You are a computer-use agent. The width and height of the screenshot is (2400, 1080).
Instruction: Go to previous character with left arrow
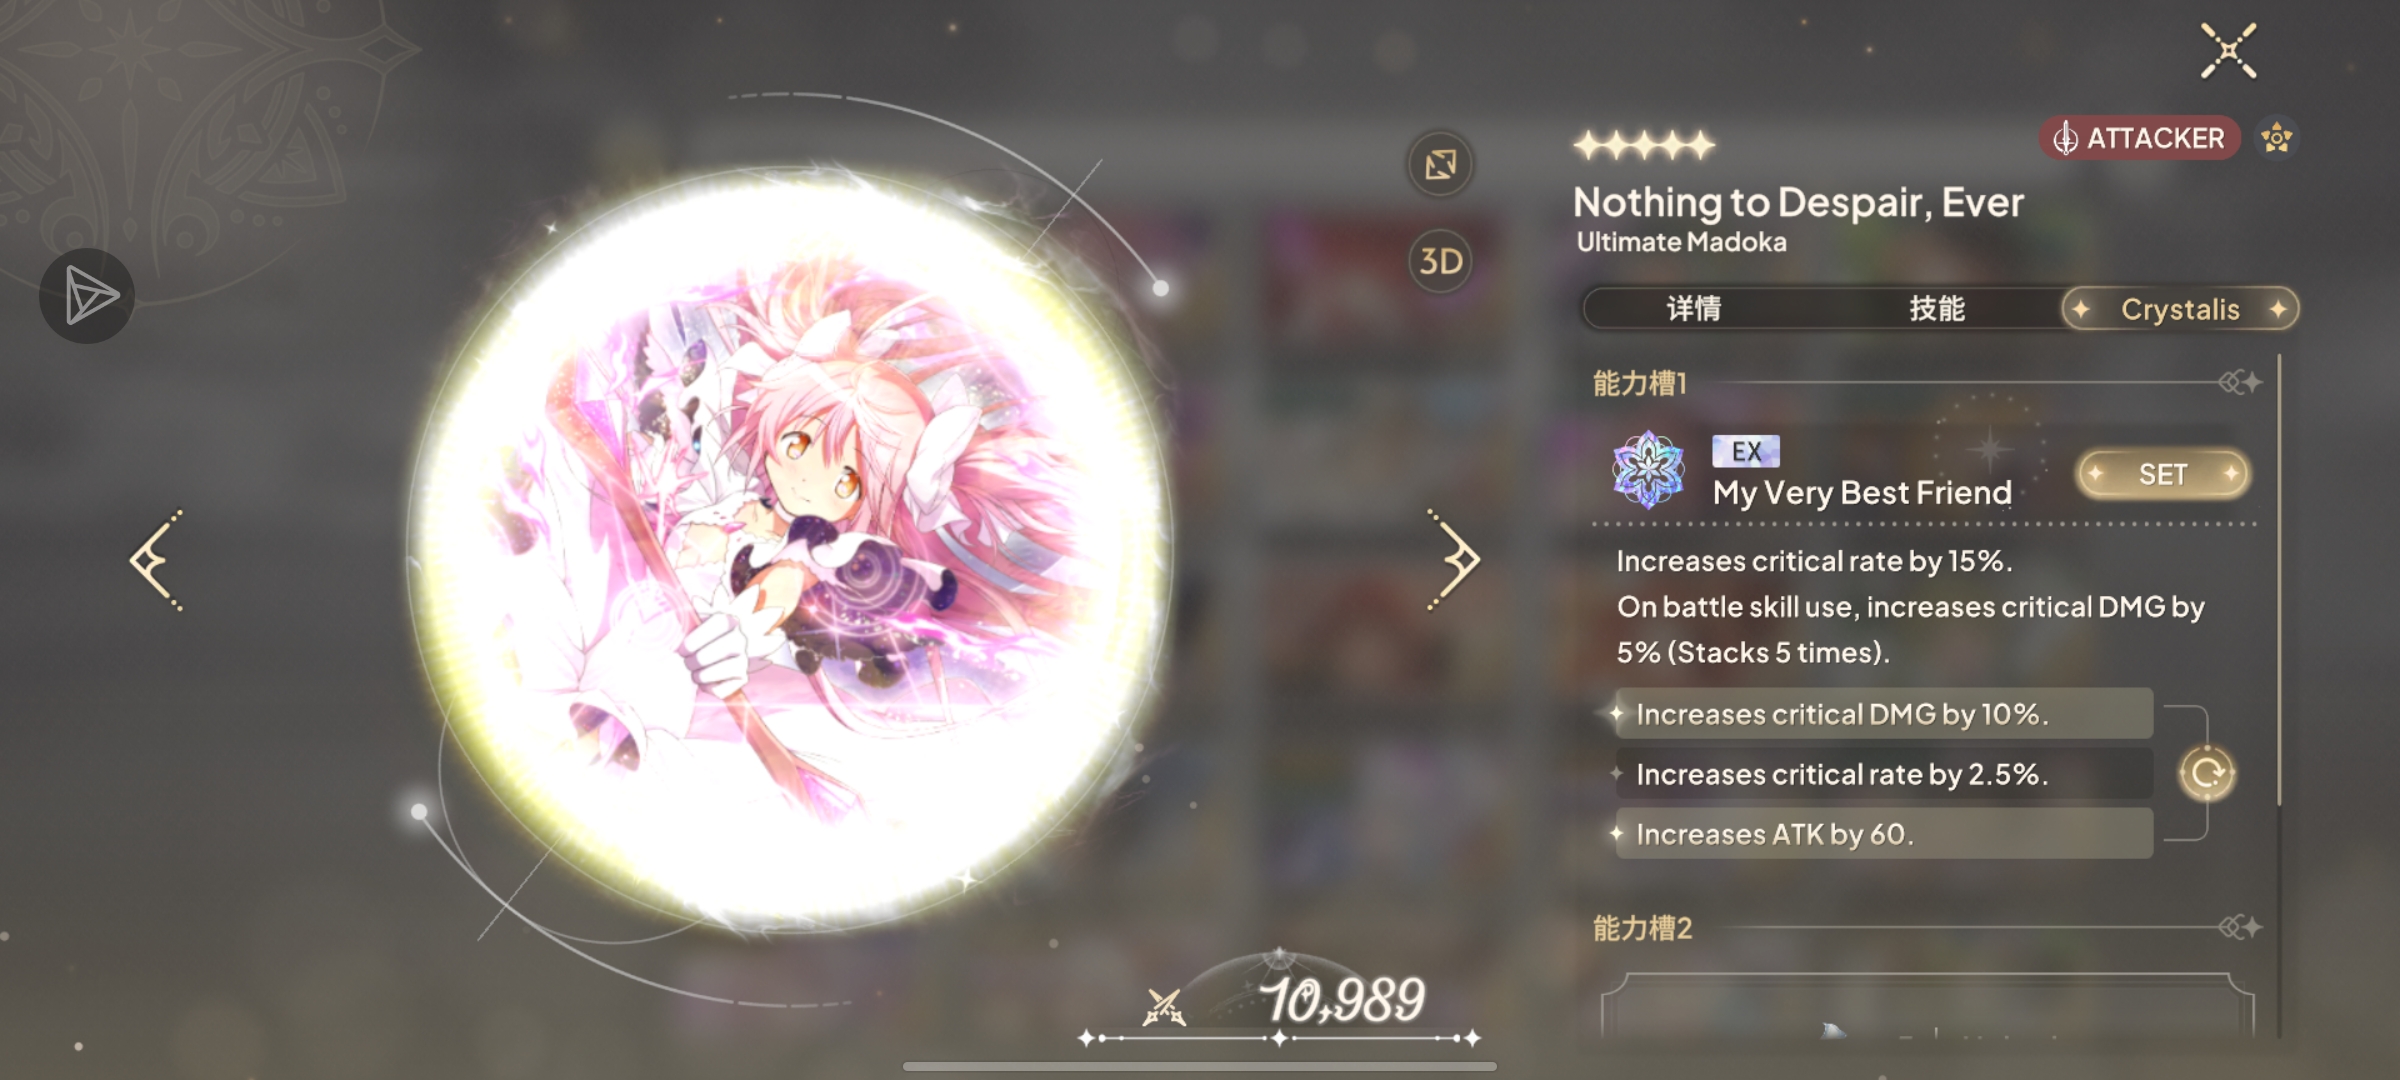157,560
